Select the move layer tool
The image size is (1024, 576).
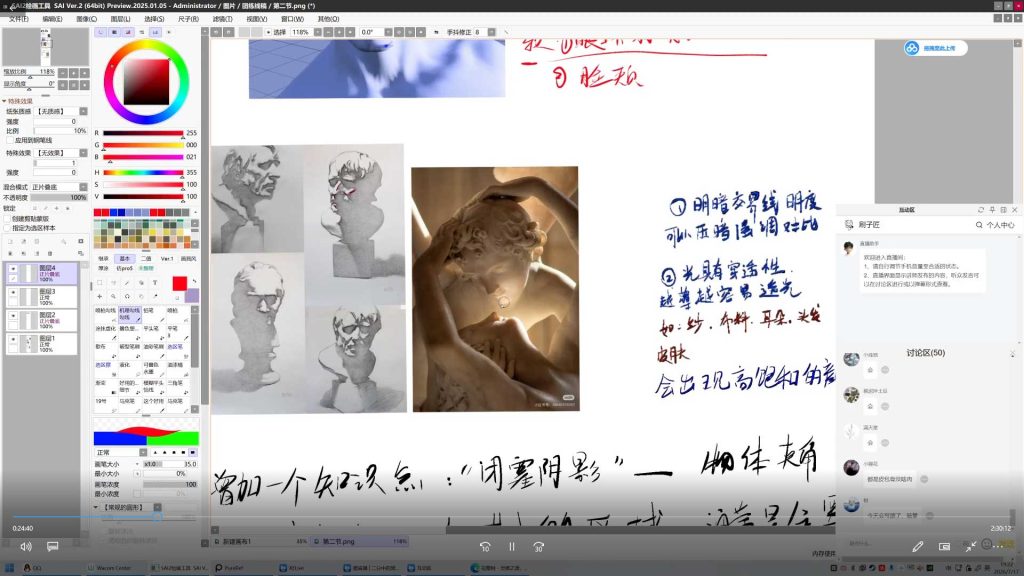[x=99, y=296]
